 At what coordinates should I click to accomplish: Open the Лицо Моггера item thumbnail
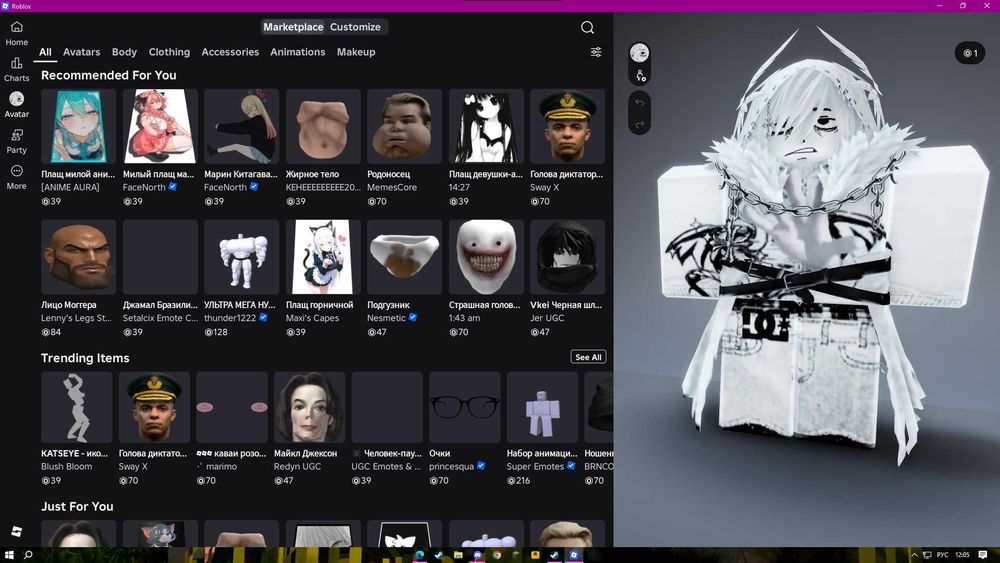coord(78,257)
